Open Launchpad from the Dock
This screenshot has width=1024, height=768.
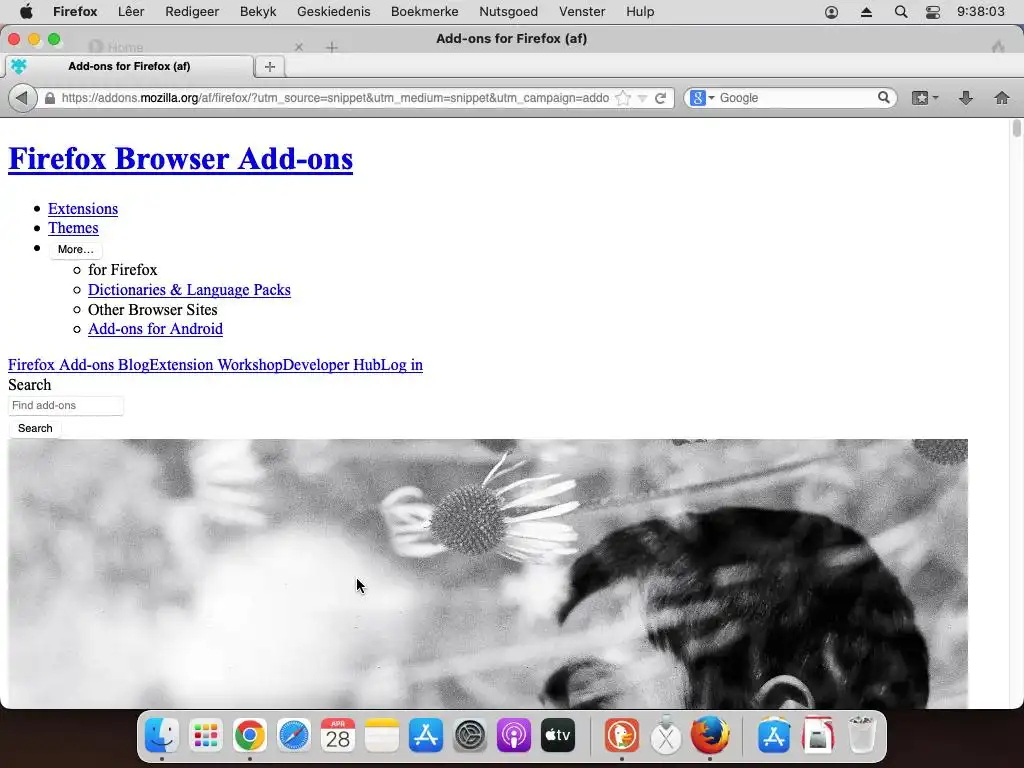coord(206,736)
